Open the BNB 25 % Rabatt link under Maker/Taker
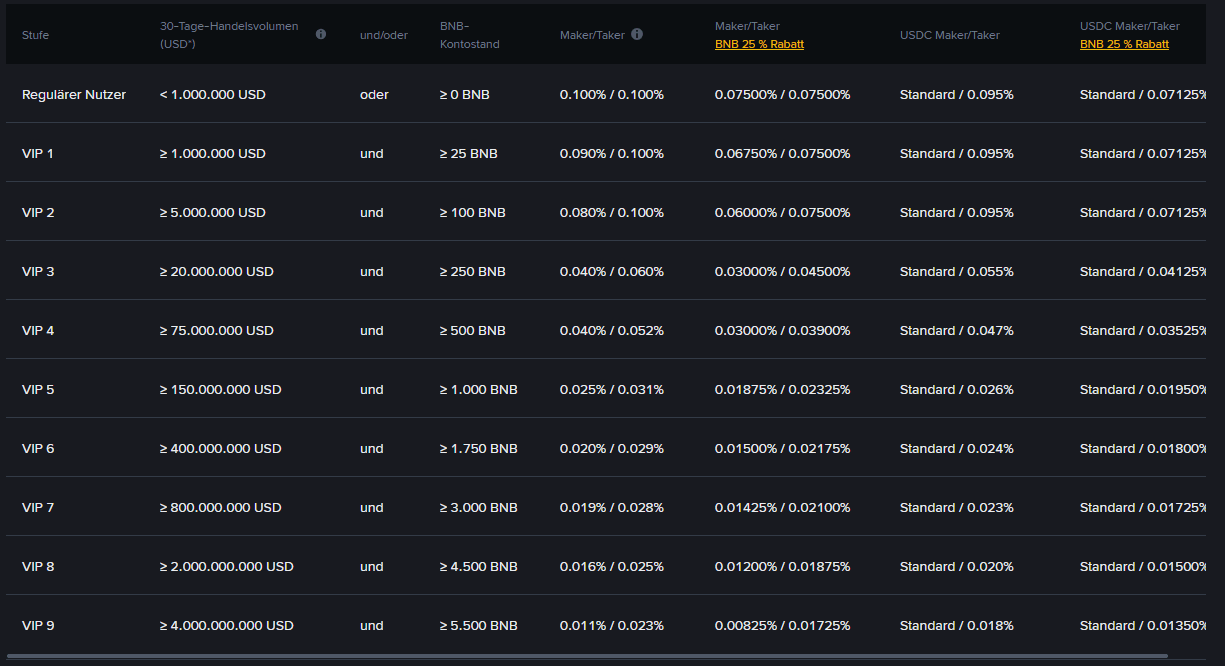 (x=759, y=43)
